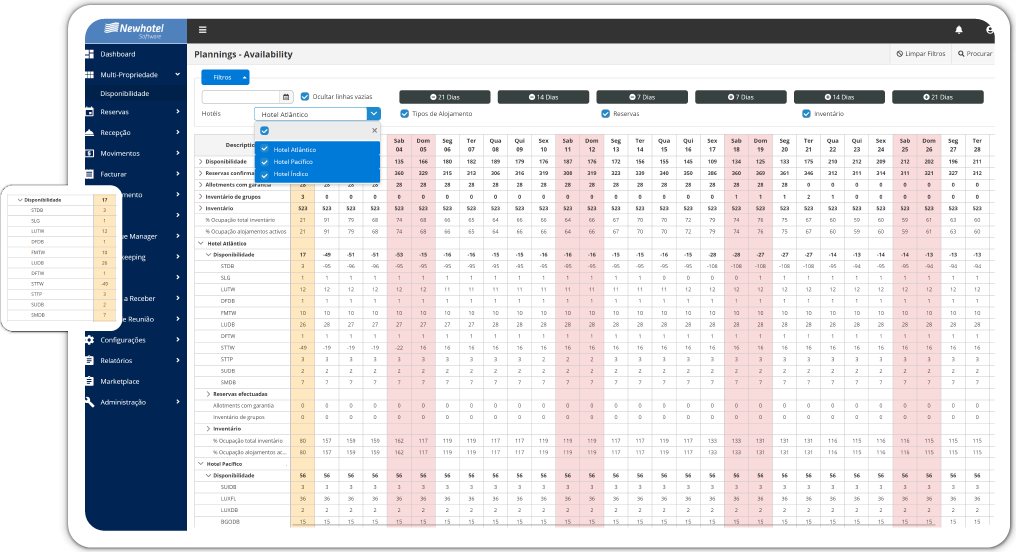The height and width of the screenshot is (552, 1016).
Task: Collapse Disponibilidade under Hotel Pacífico
Action: 208,476
